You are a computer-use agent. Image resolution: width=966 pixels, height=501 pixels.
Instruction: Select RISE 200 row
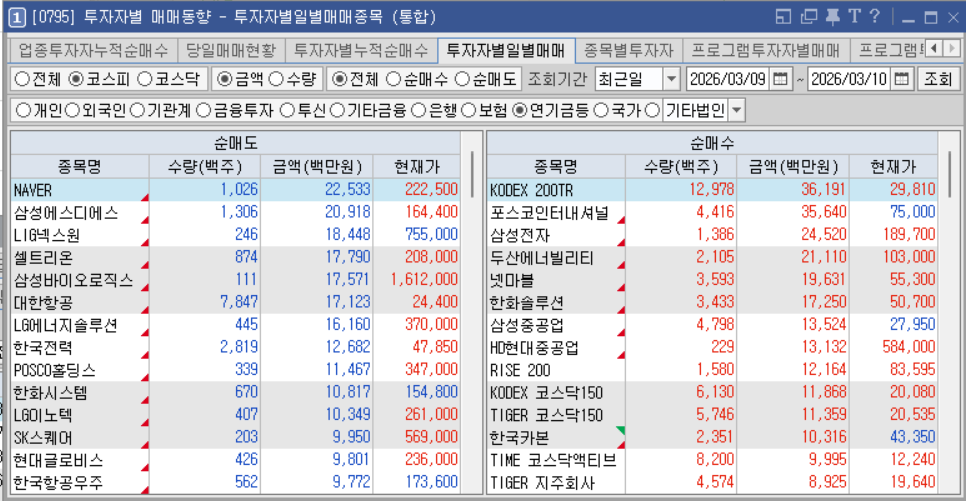click(712, 370)
